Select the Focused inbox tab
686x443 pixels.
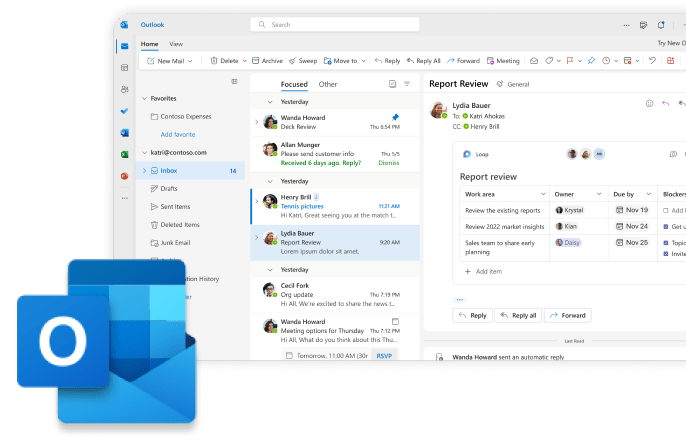click(294, 84)
